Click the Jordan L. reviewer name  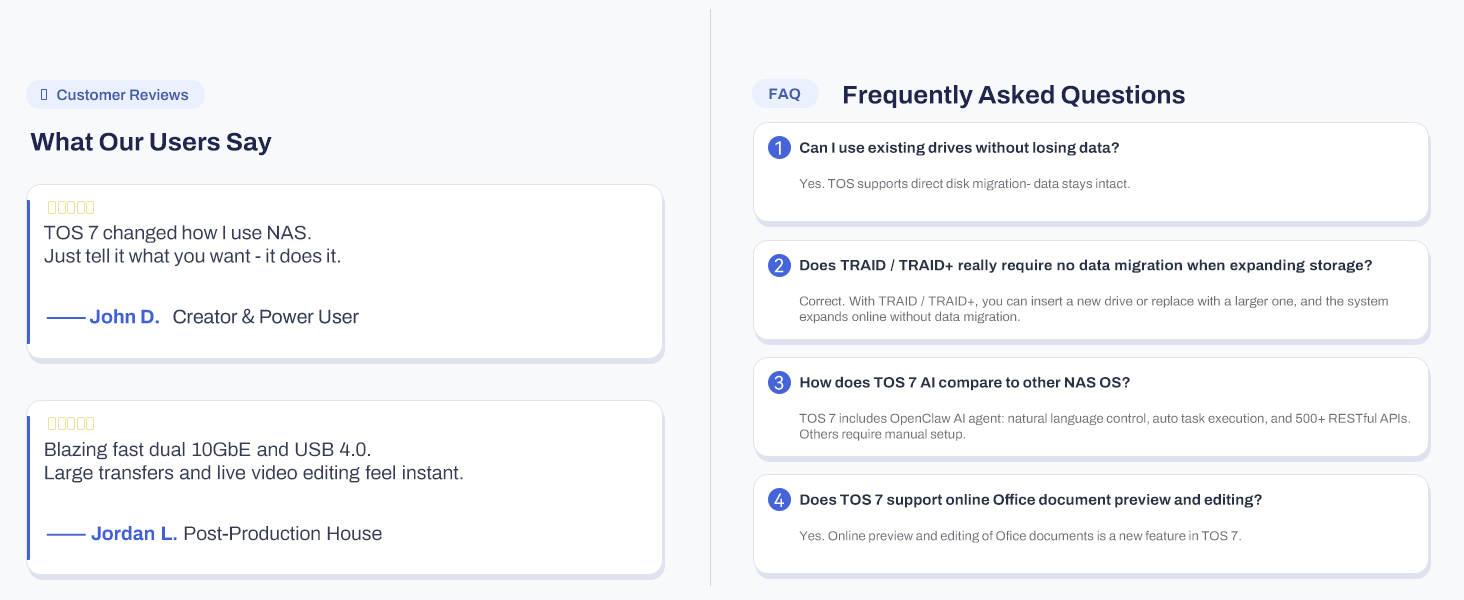(x=134, y=534)
